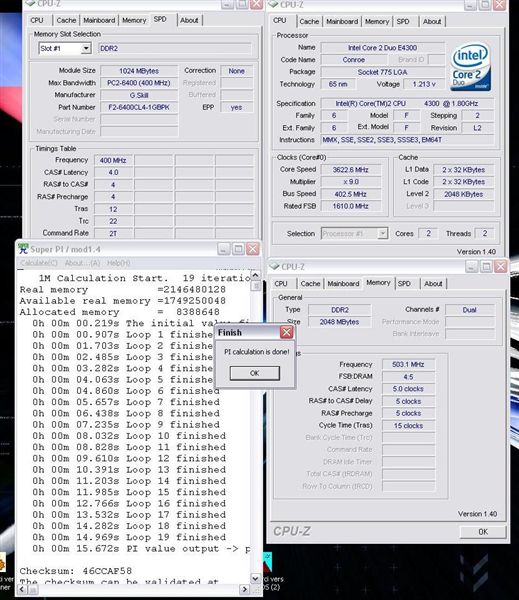Open About tab in SPD window
The width and height of the screenshot is (519, 600).
coord(189,20)
